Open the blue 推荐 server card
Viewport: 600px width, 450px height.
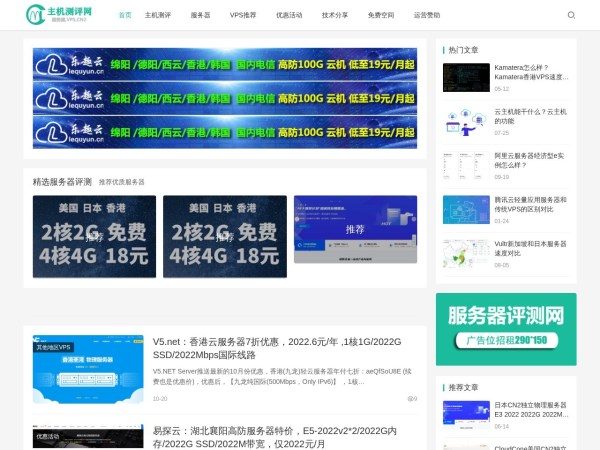(355, 229)
